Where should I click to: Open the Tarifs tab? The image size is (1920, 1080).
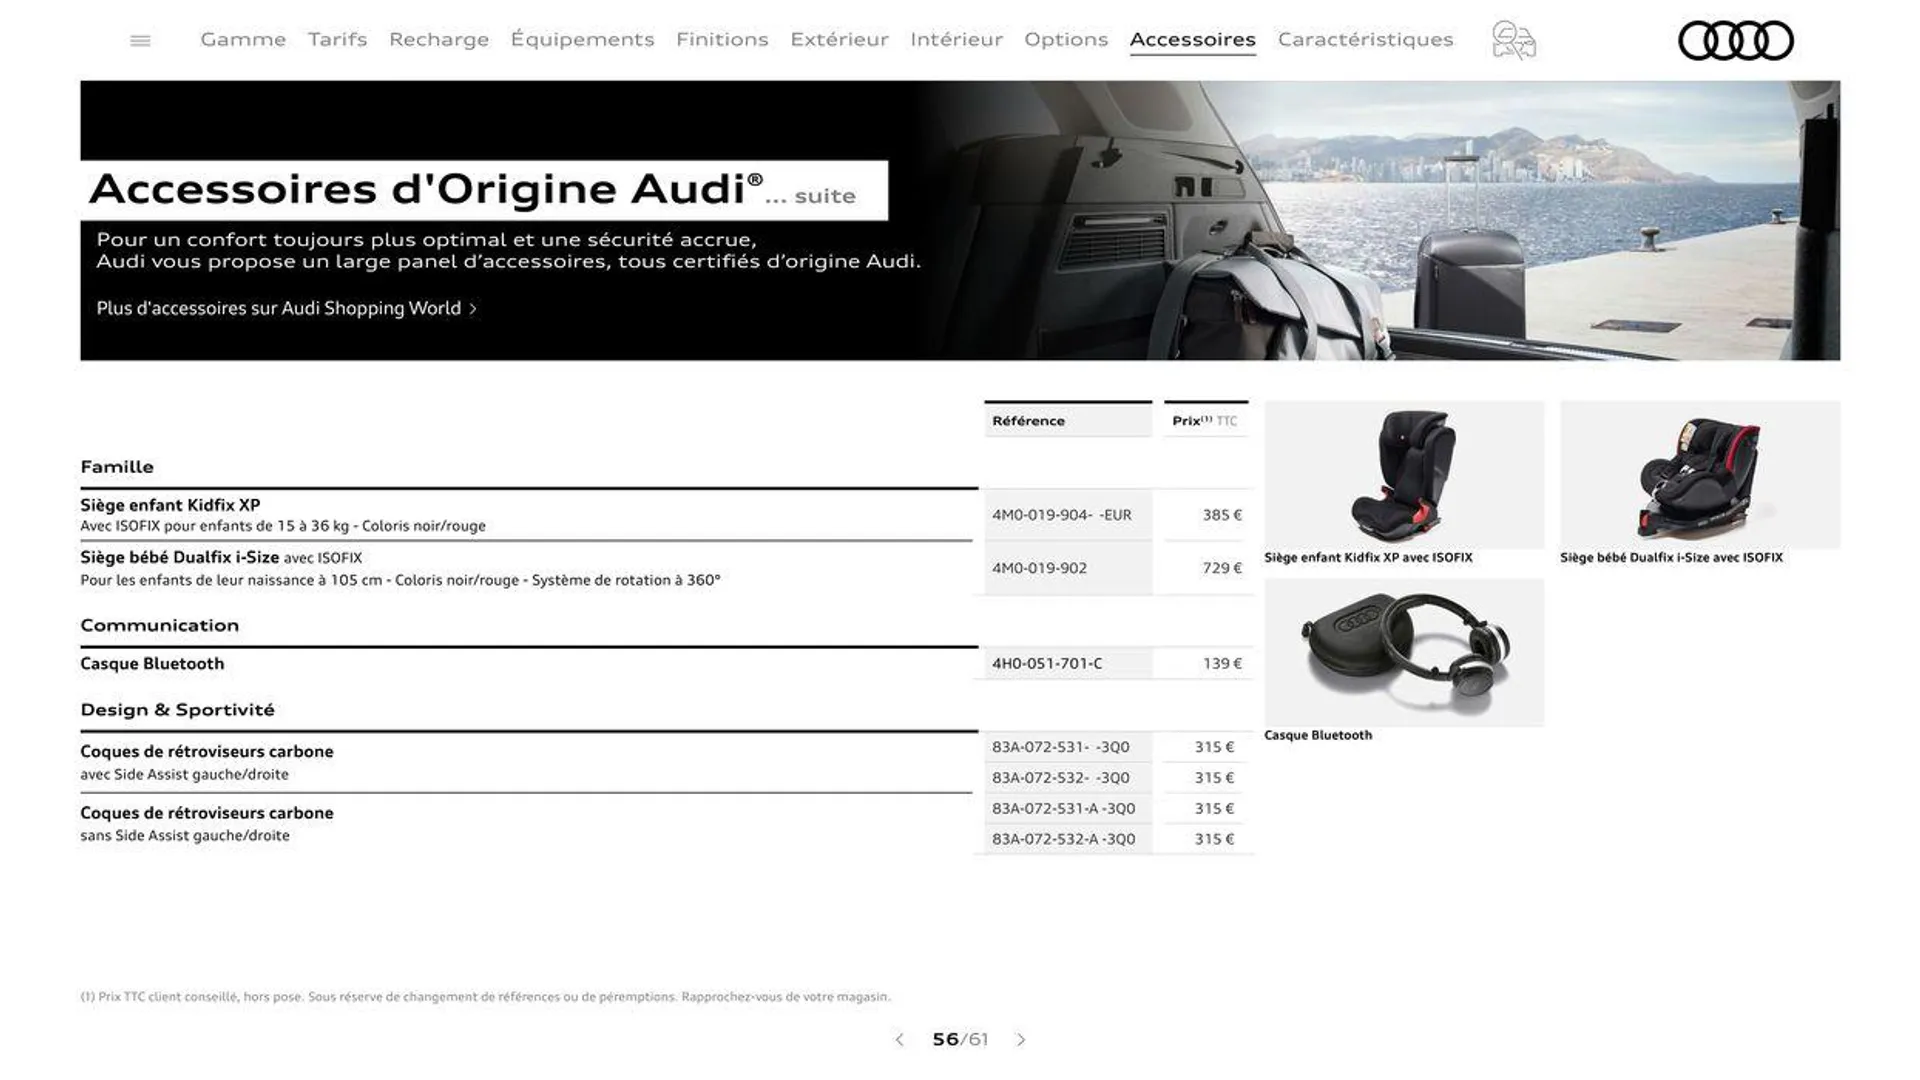pos(337,40)
